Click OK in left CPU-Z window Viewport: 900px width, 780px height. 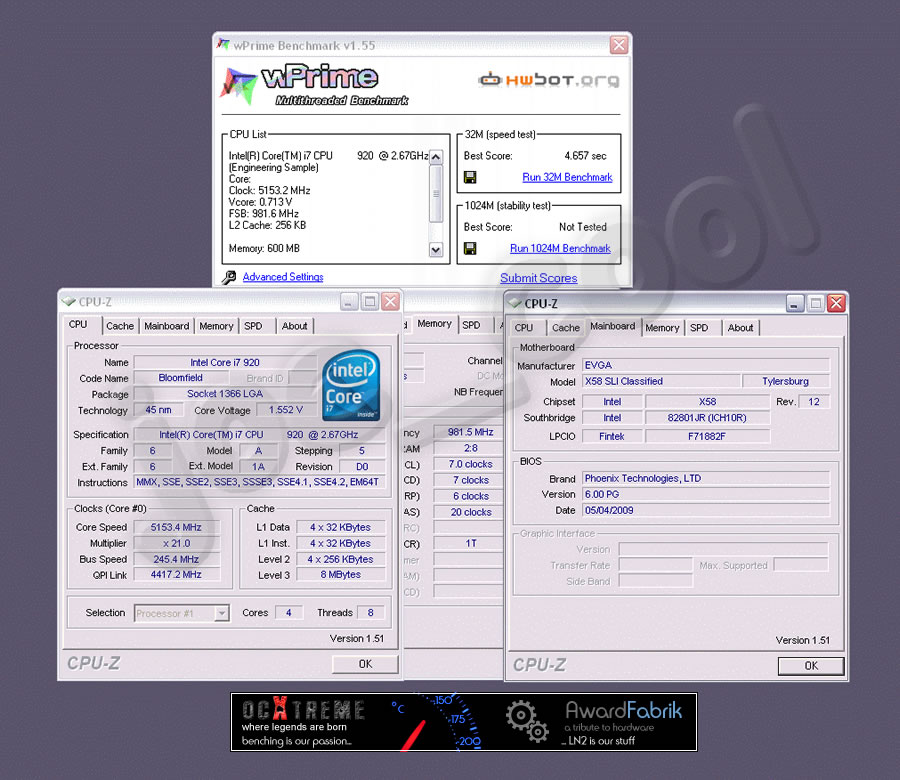(x=365, y=664)
